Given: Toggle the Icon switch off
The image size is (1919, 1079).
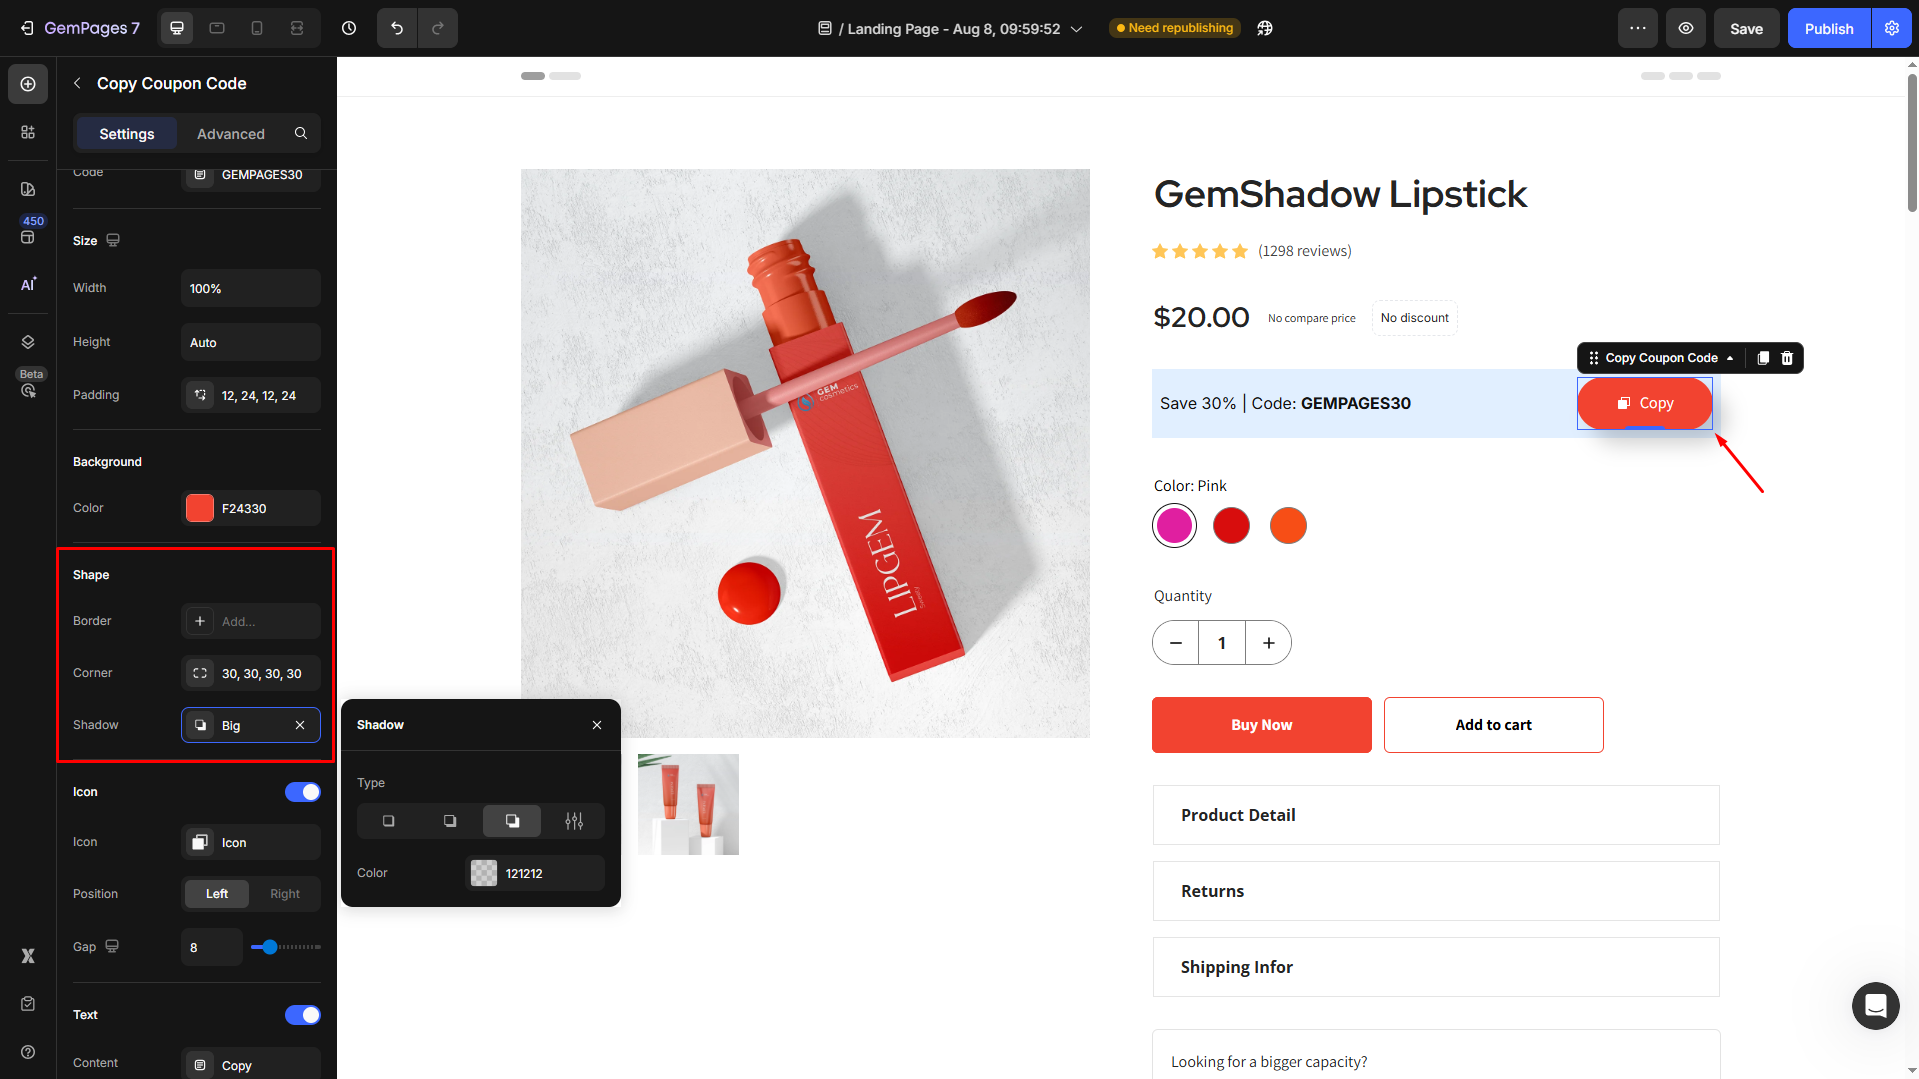Looking at the screenshot, I should tap(302, 792).
